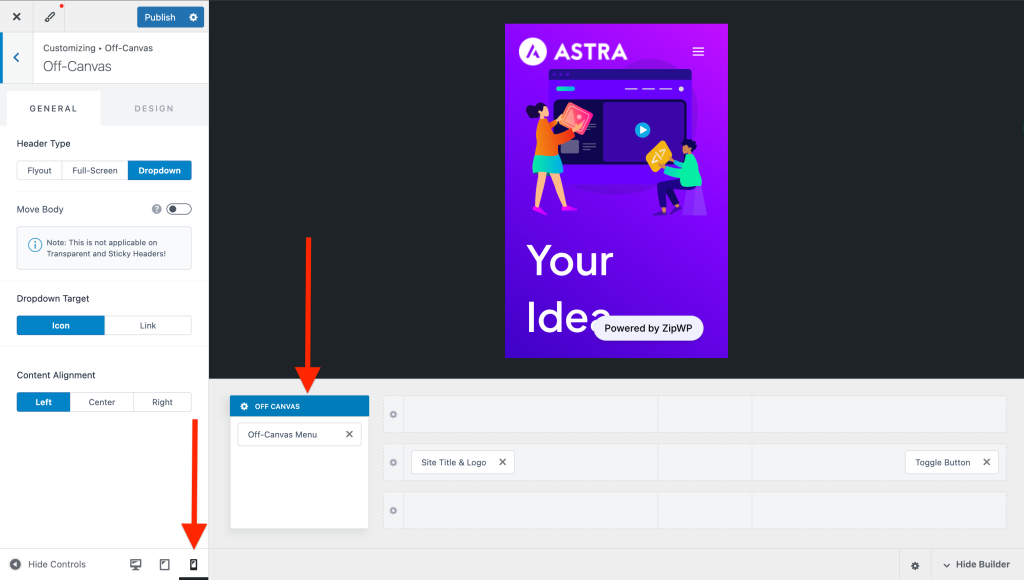Click the Move Body help question icon
This screenshot has width=1024, height=580.
coord(156,209)
